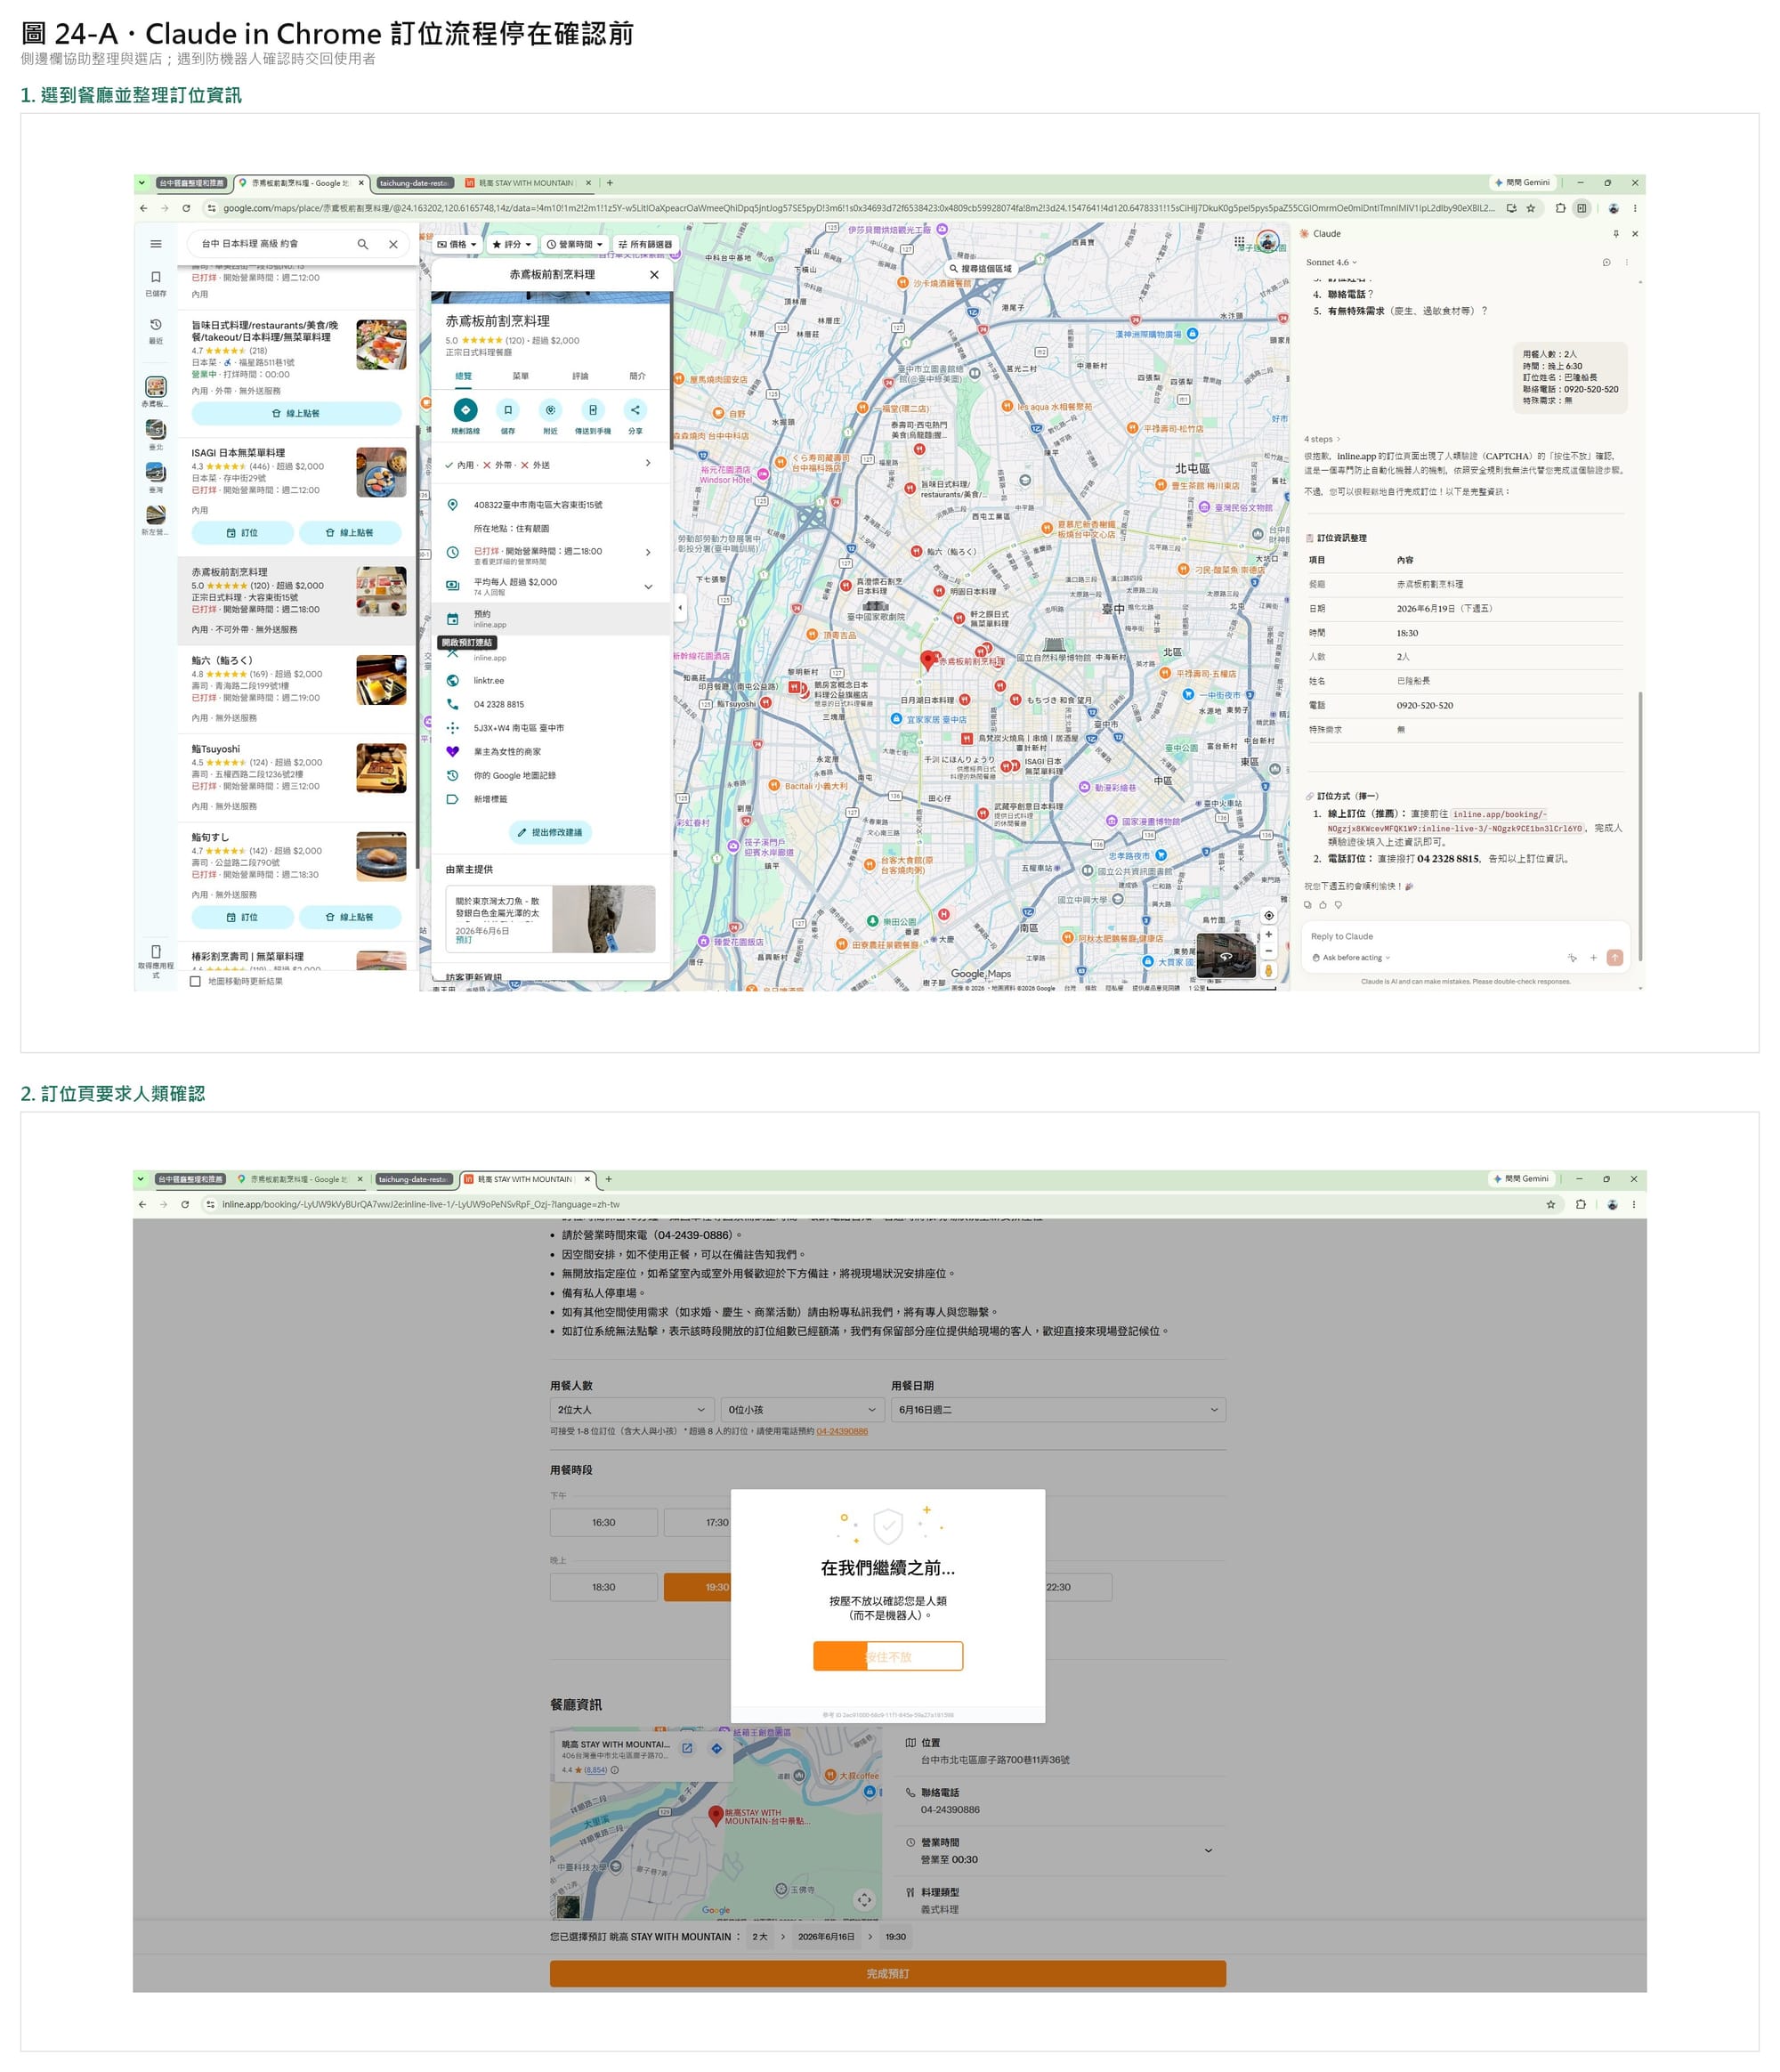Click the my-location target button on map
The width and height of the screenshot is (1780, 2072).
click(x=1268, y=915)
